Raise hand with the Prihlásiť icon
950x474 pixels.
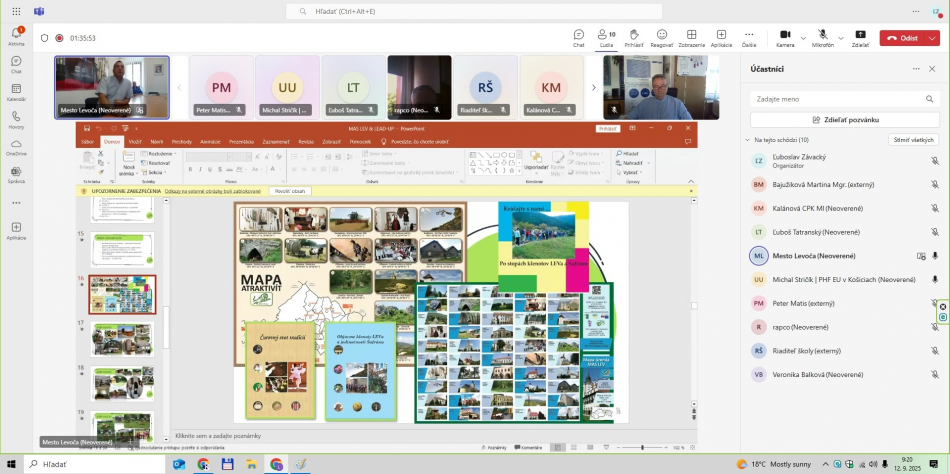point(634,35)
